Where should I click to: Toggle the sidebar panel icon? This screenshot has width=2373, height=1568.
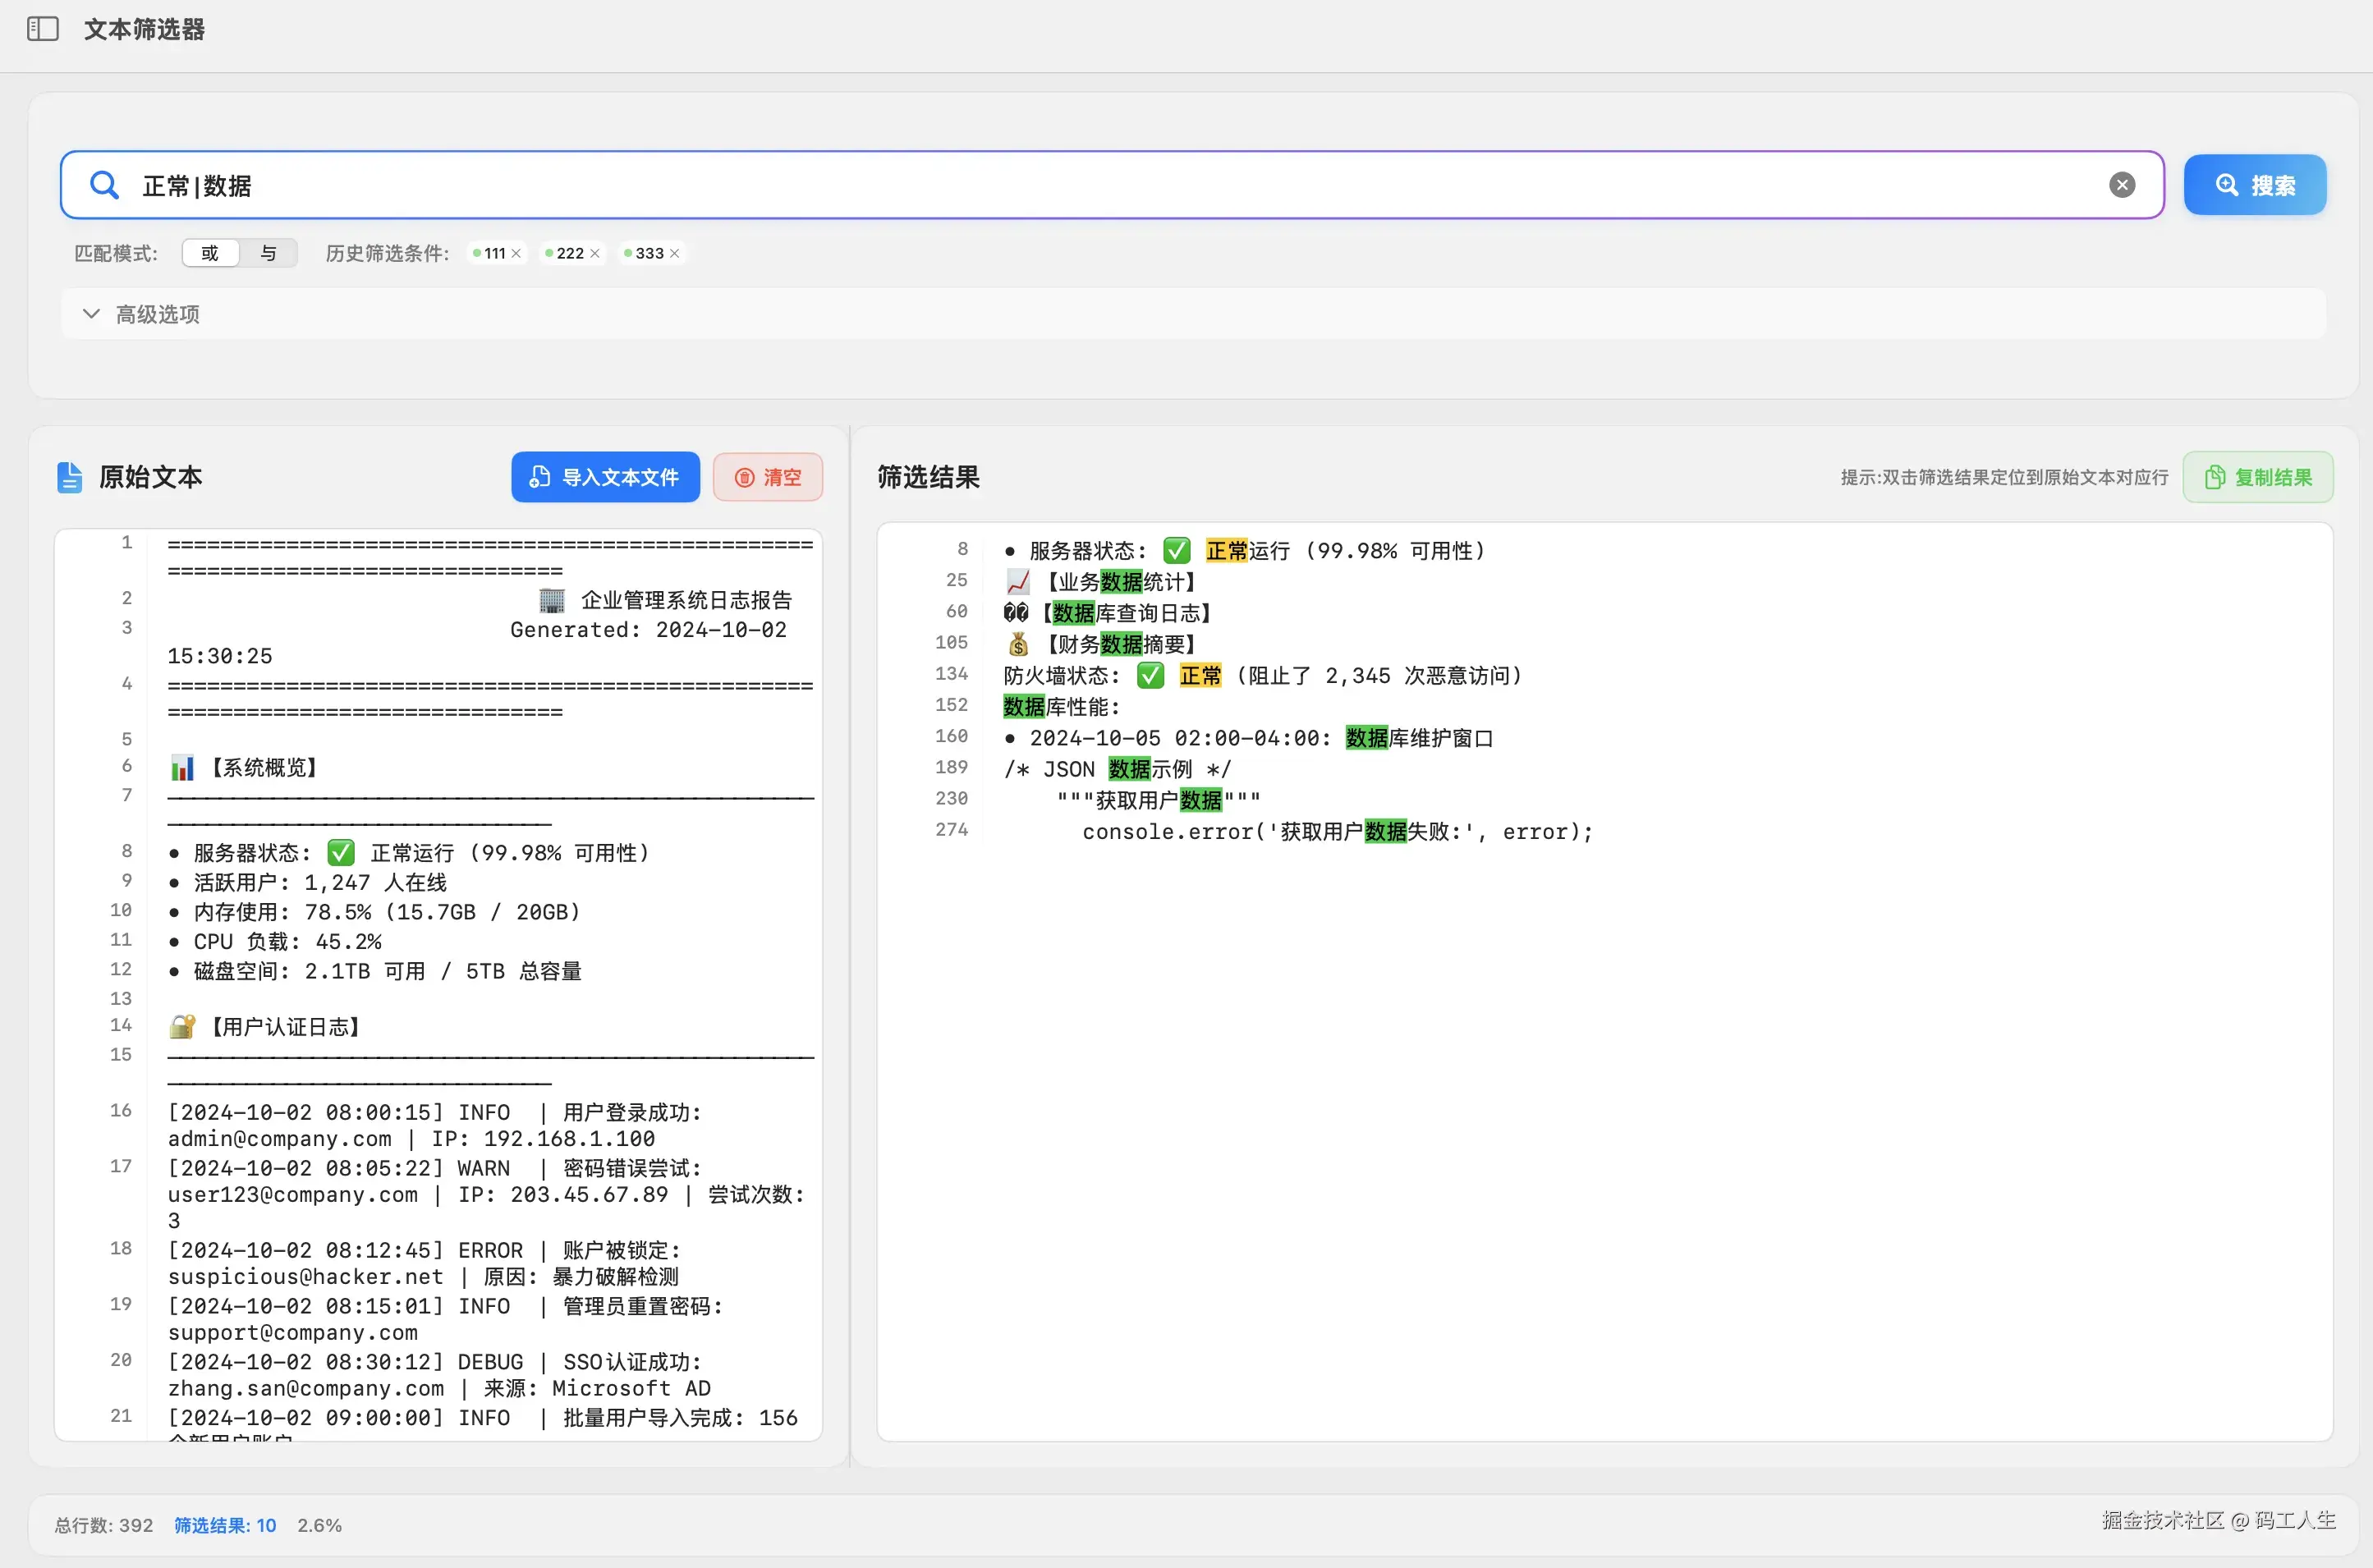point(42,29)
